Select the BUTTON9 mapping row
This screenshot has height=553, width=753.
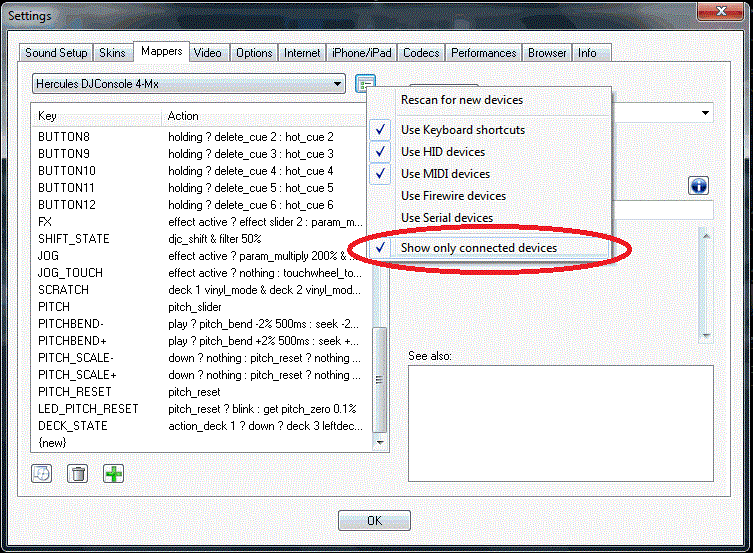[202, 154]
